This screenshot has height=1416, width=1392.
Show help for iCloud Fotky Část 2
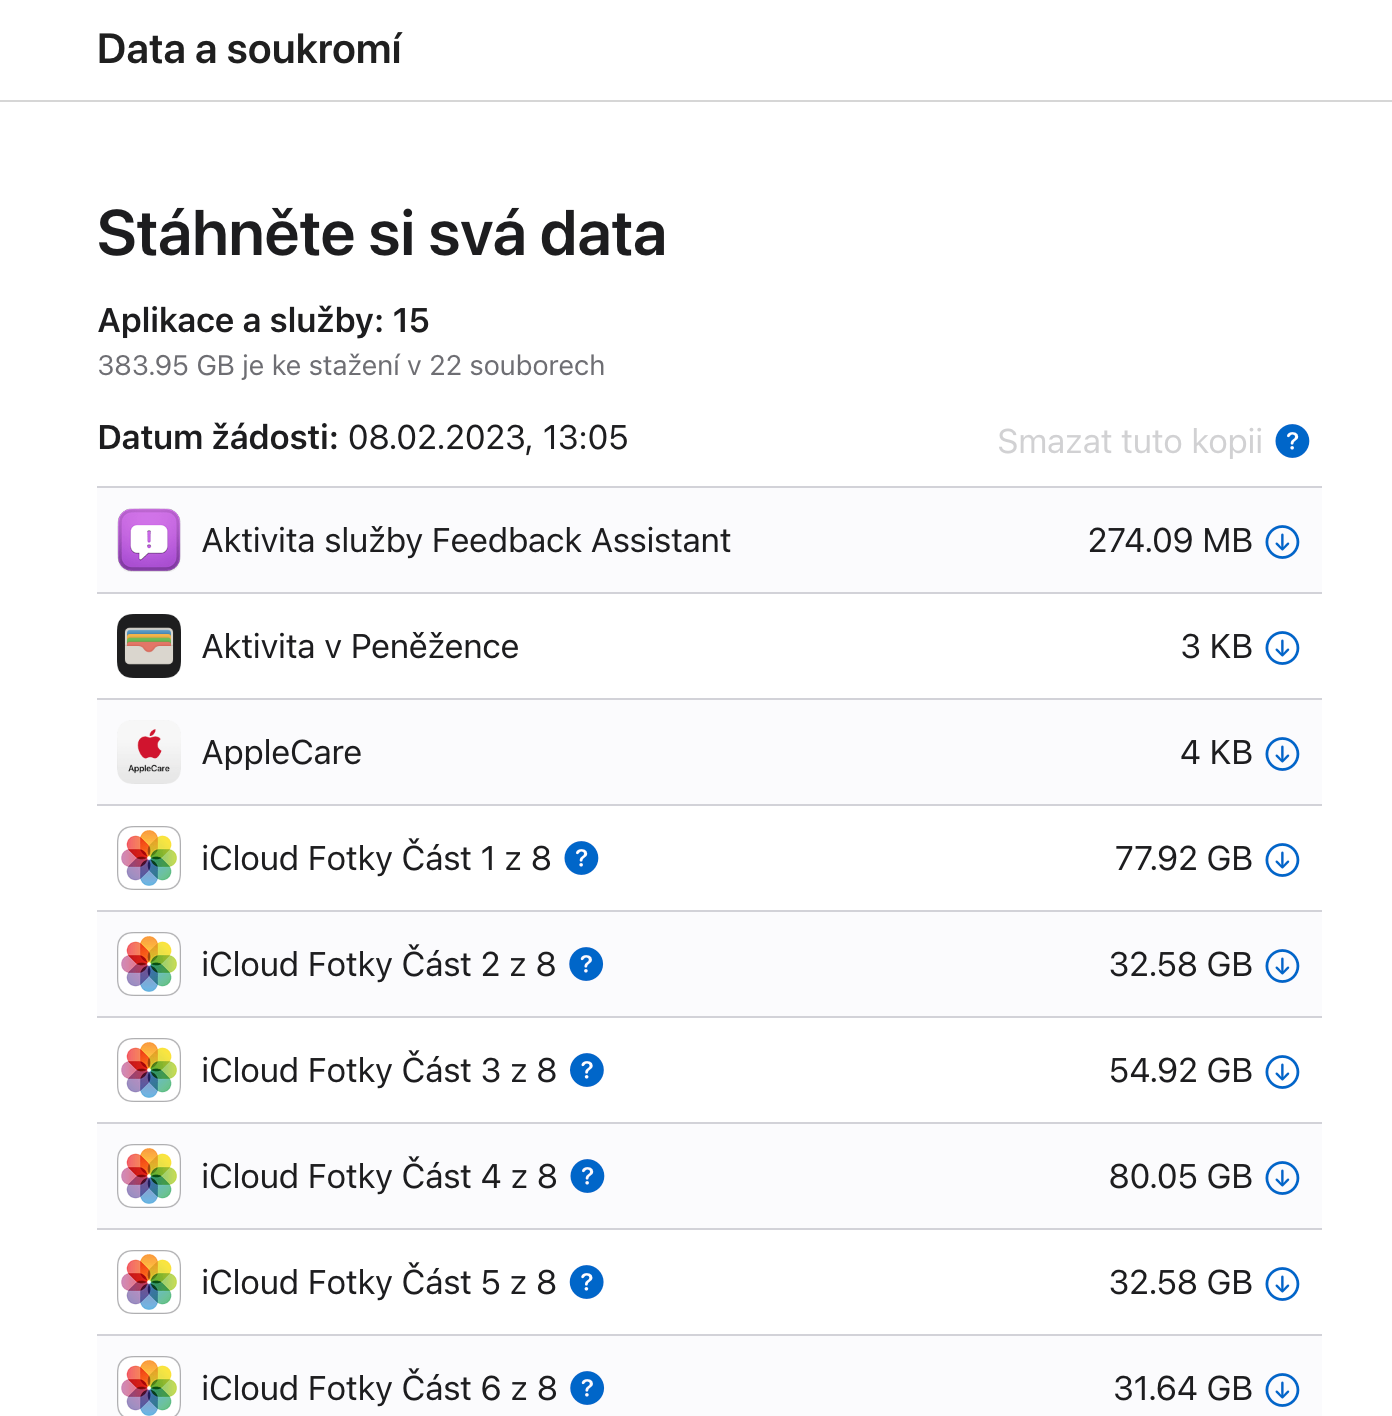[586, 964]
